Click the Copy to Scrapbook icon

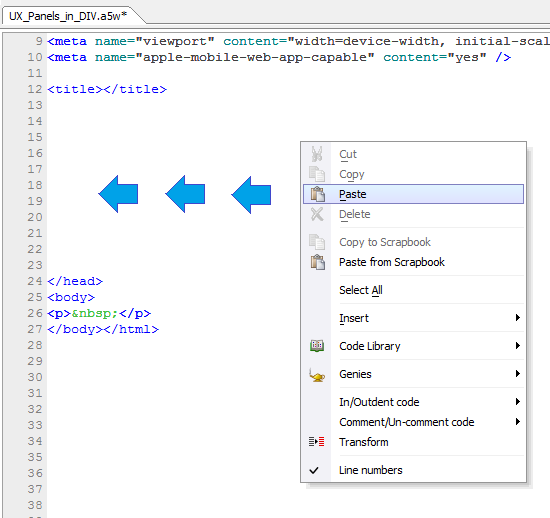317,242
